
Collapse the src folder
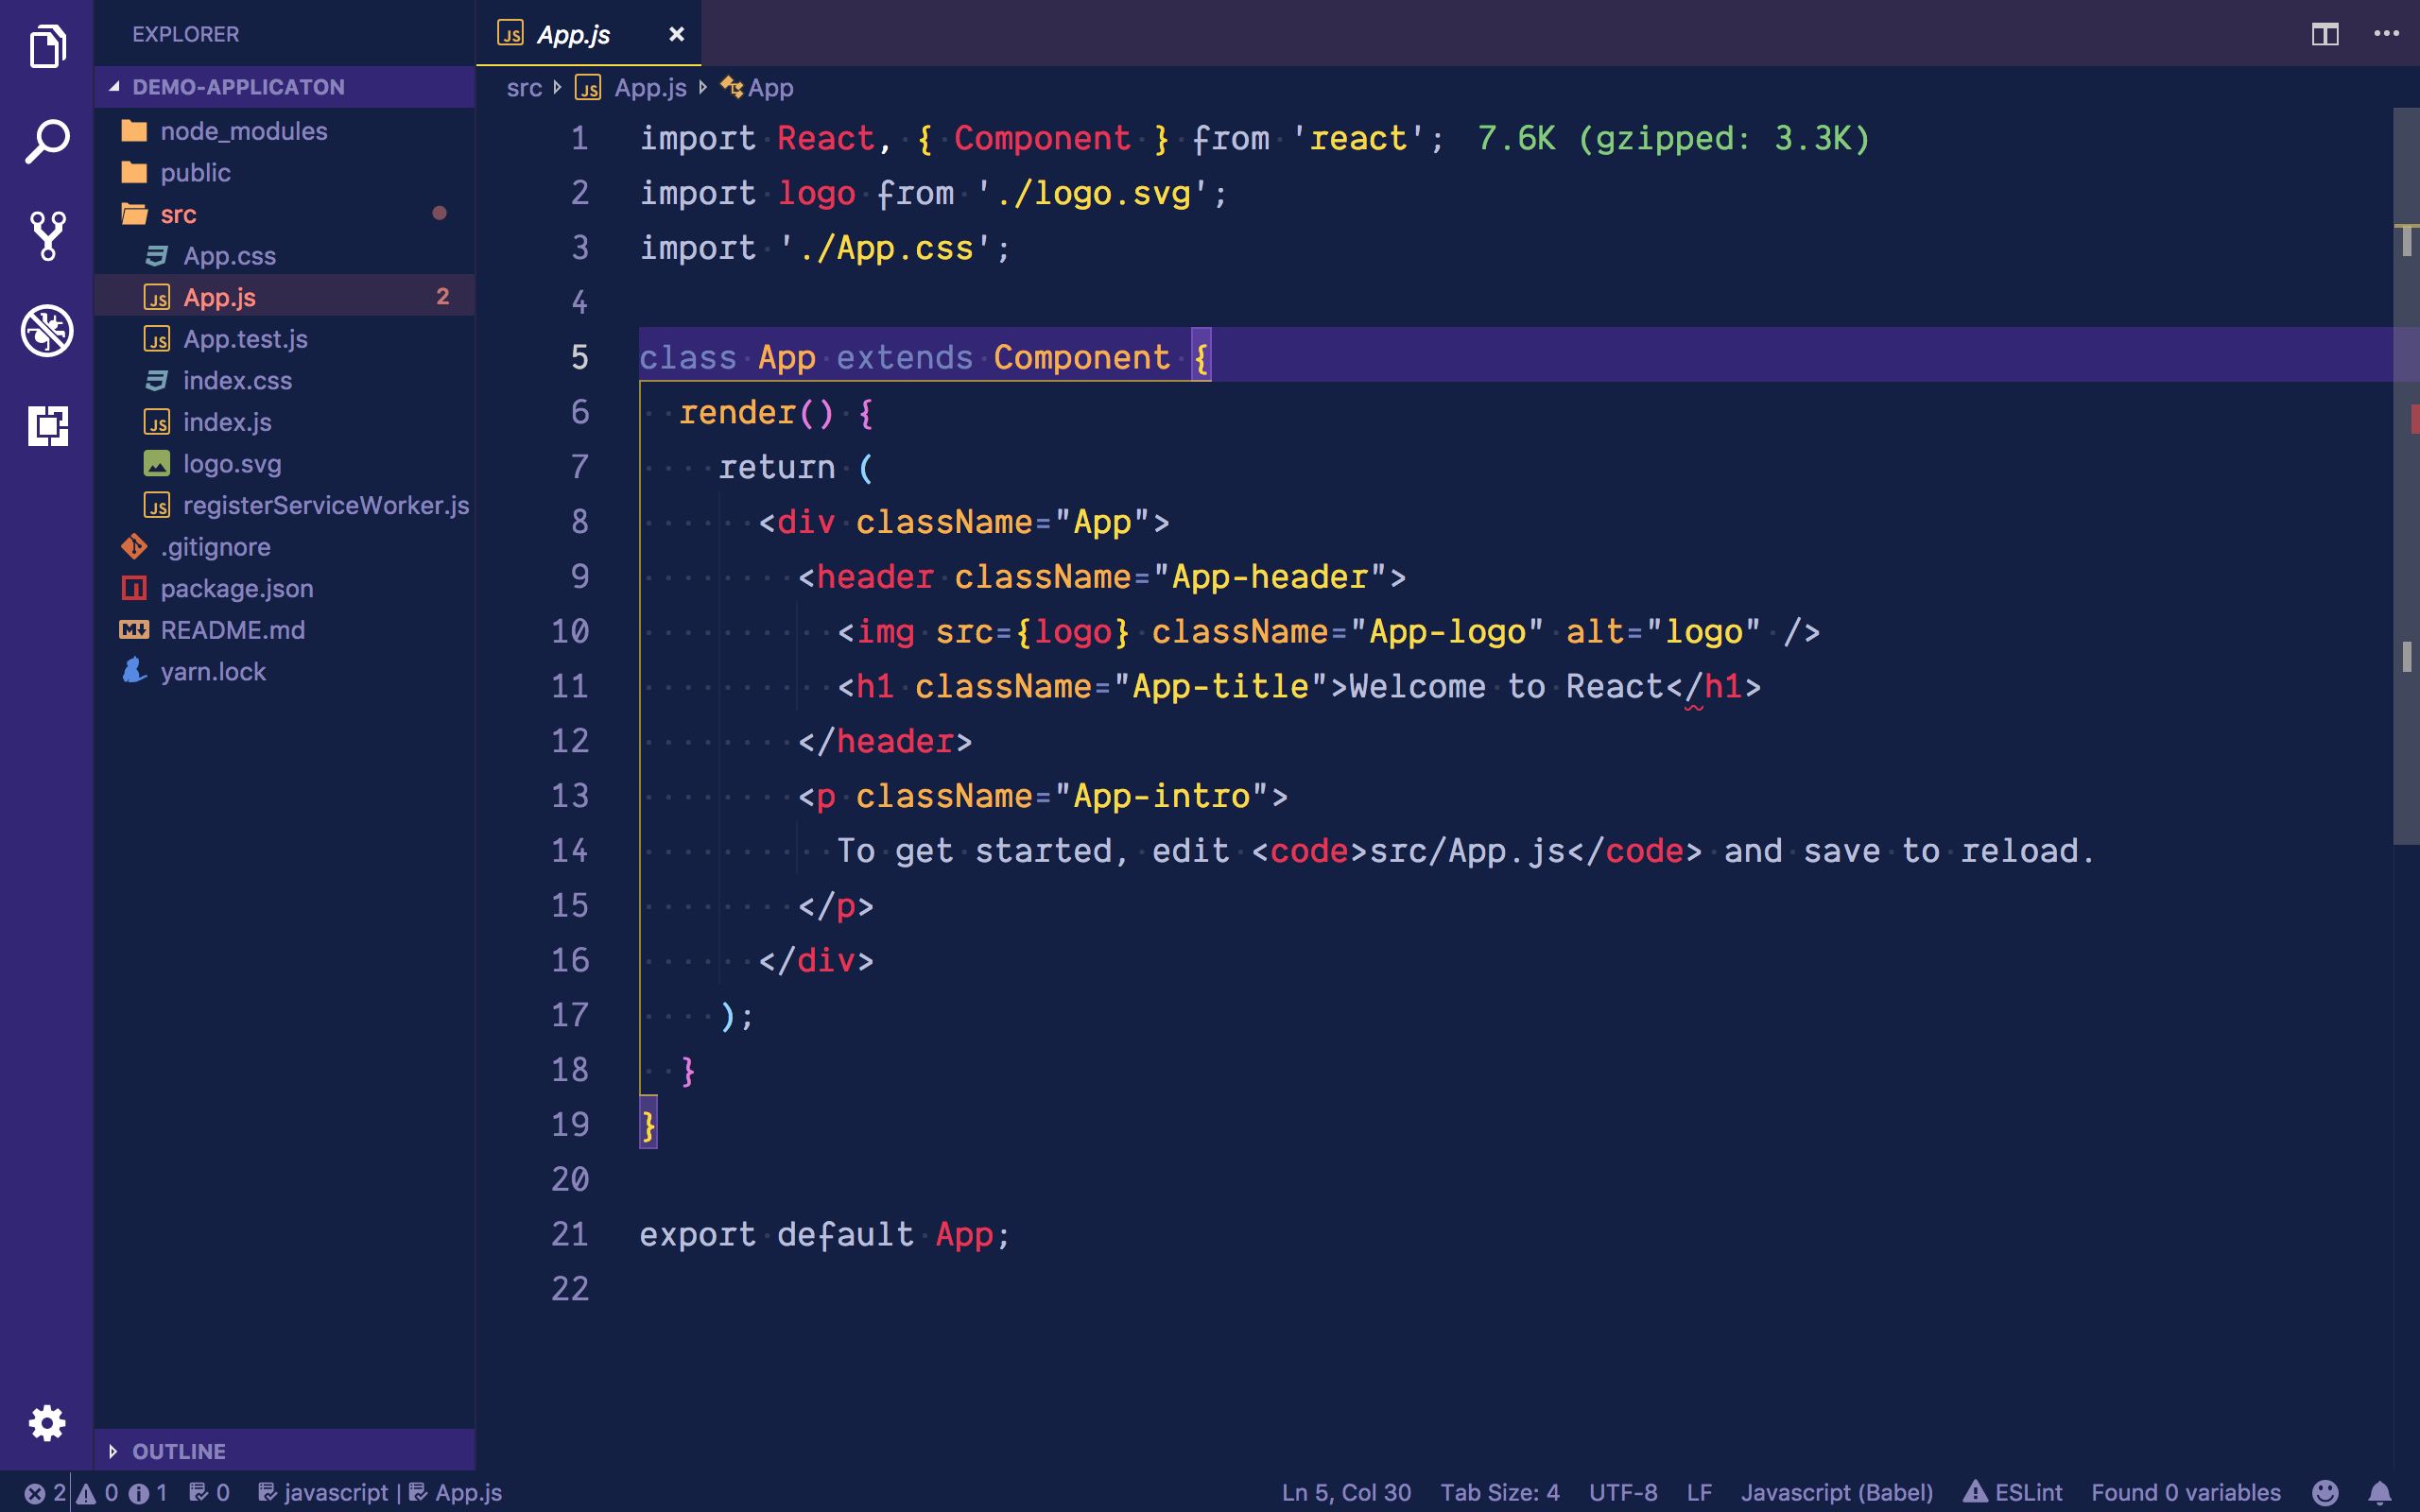pos(178,214)
